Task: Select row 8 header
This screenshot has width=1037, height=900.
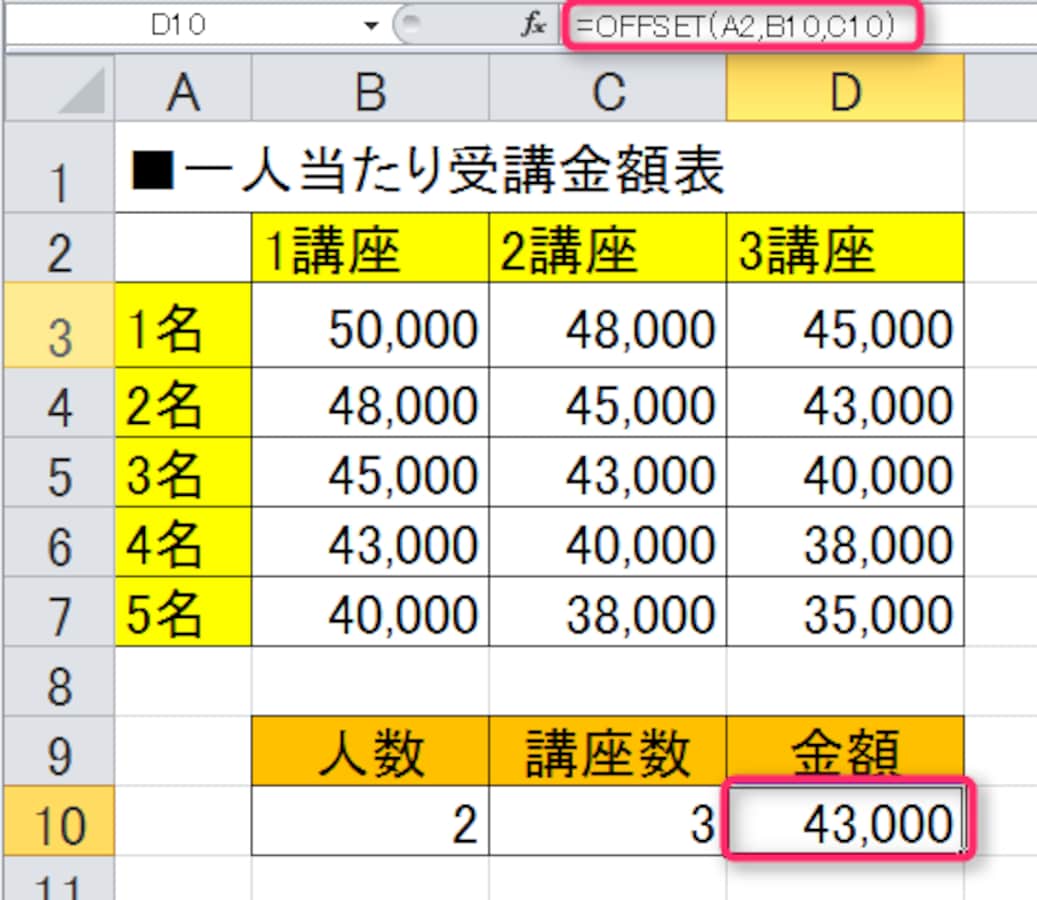Action: coord(60,681)
